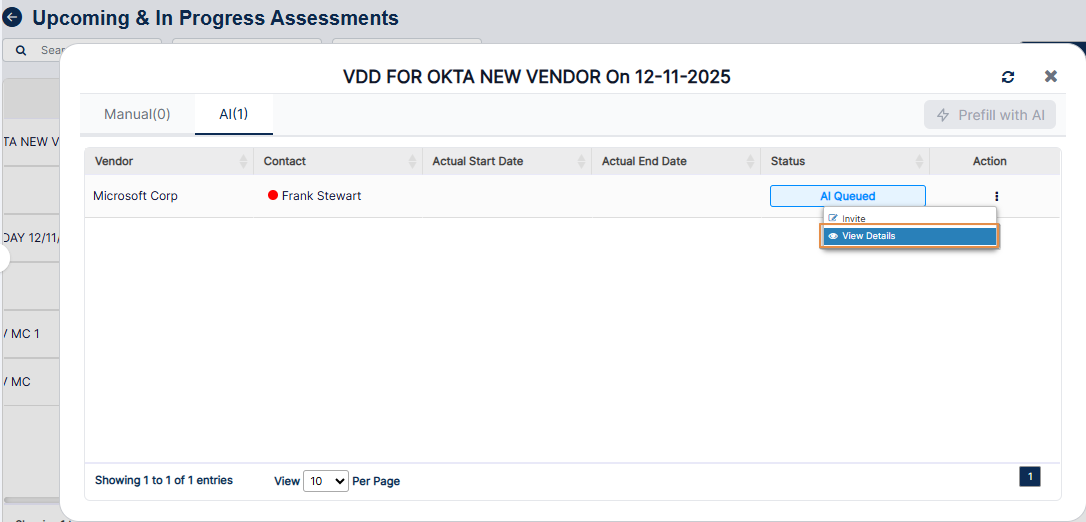
Task: Click the Showing 1 to 1 of 1 entries text
Action: pyautogui.click(x=163, y=480)
